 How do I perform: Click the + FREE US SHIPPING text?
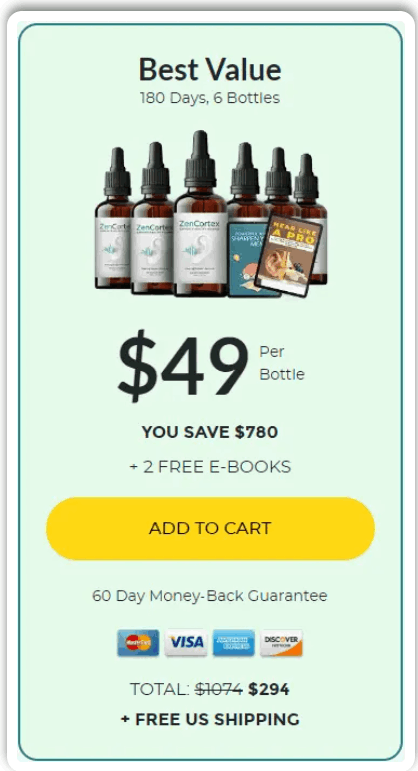210,719
